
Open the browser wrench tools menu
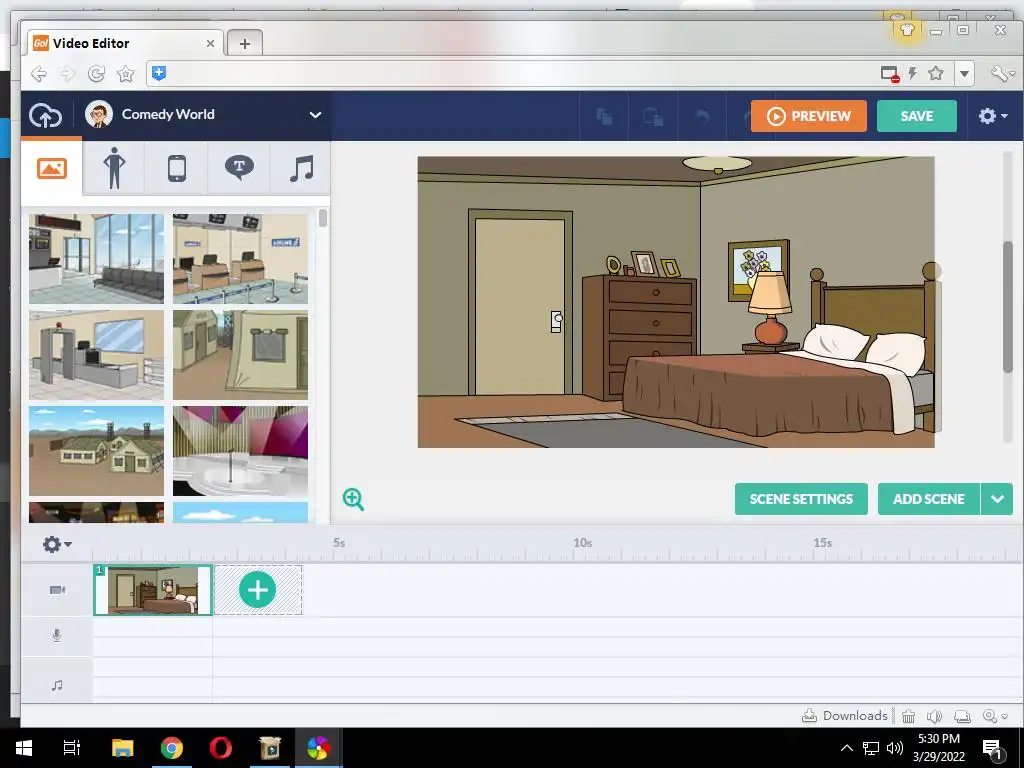tap(1002, 73)
